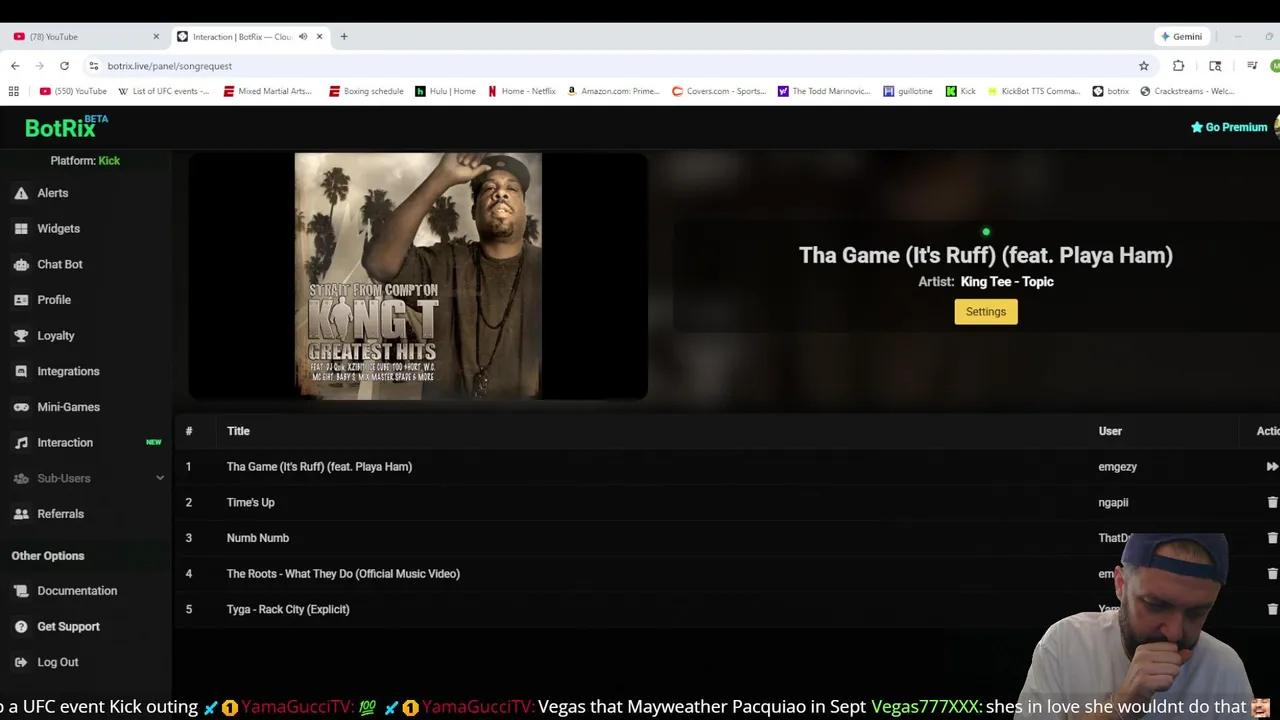The image size is (1280, 720).
Task: Open Covers.com Sports bookmark
Action: click(x=719, y=91)
